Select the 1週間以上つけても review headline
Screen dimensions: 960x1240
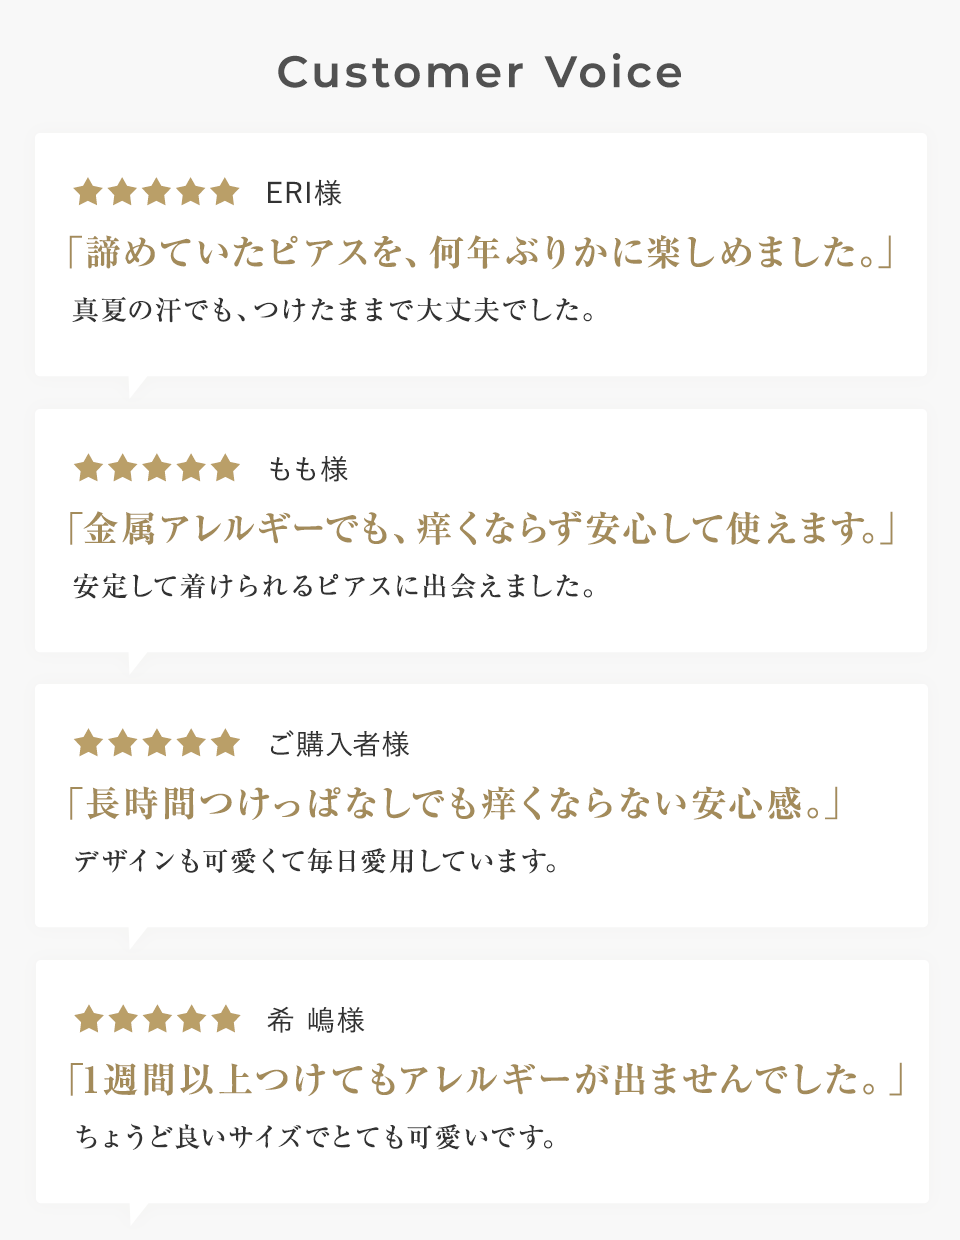coord(486,1080)
